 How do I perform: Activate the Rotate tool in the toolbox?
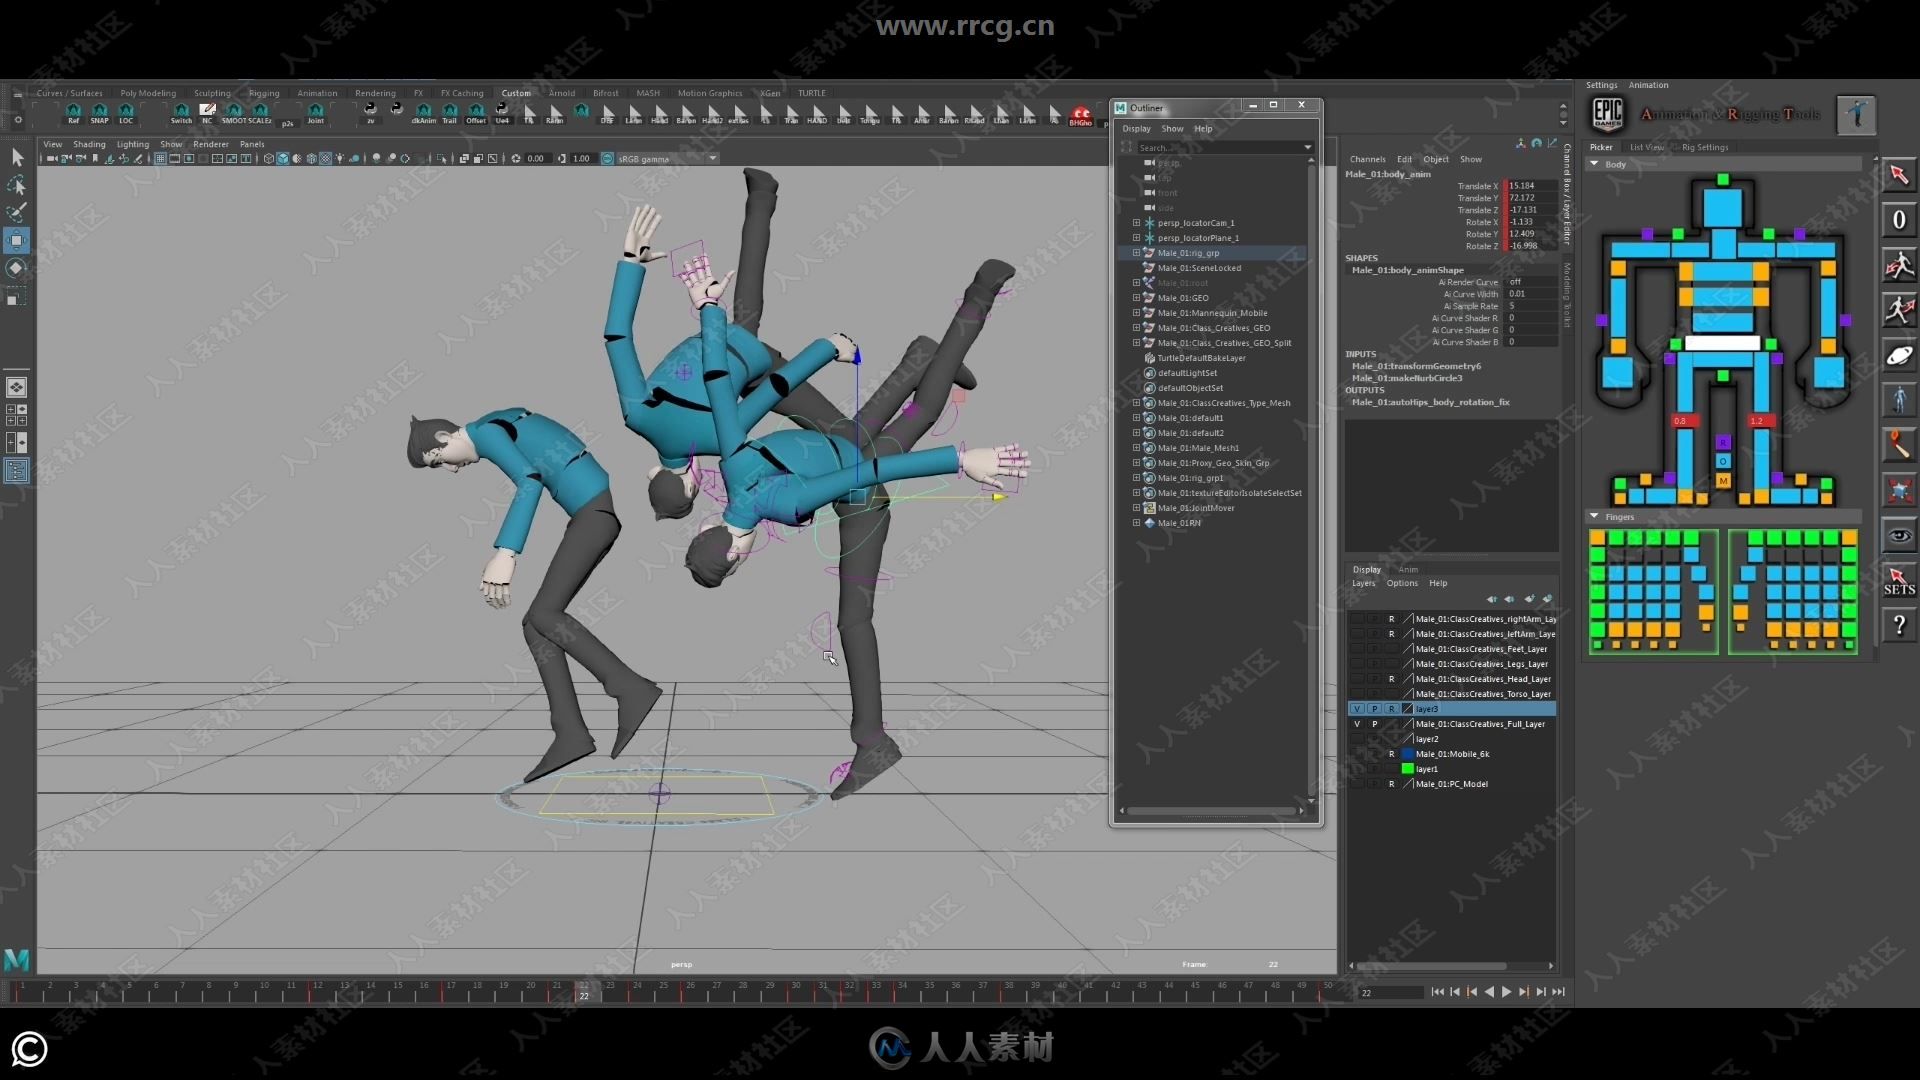point(17,268)
